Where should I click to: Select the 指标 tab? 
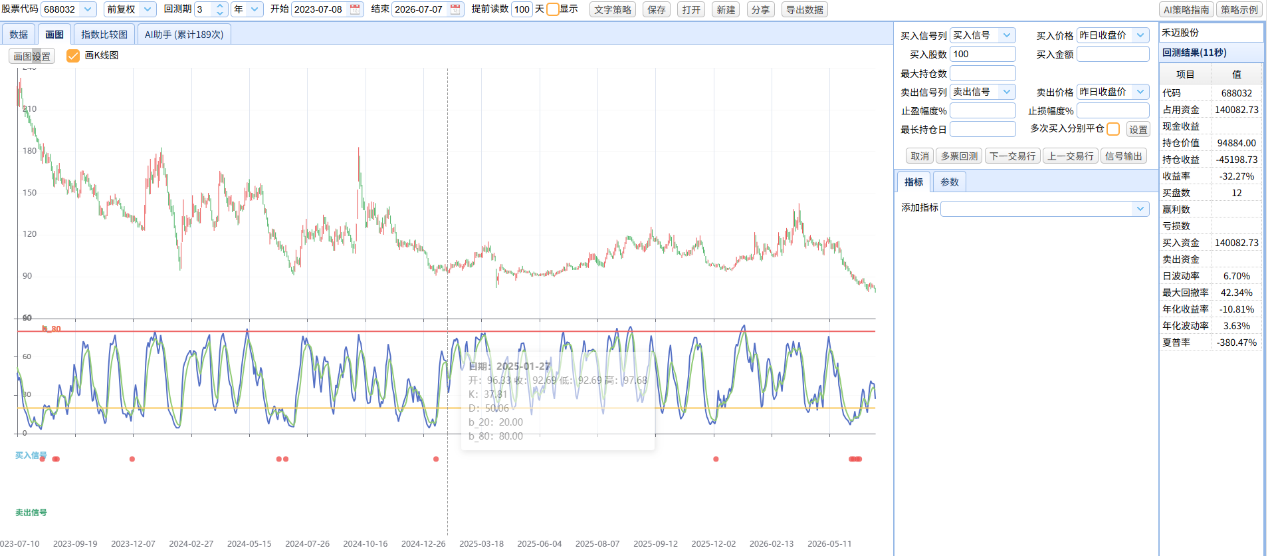(914, 182)
